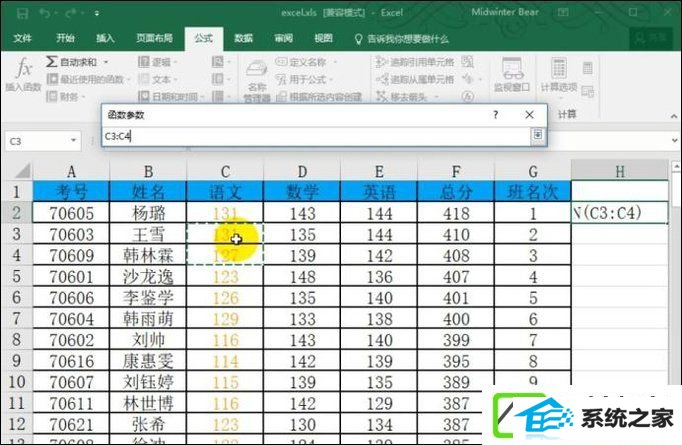
Task: Open the 监视窗口 watch window
Action: [x=512, y=75]
